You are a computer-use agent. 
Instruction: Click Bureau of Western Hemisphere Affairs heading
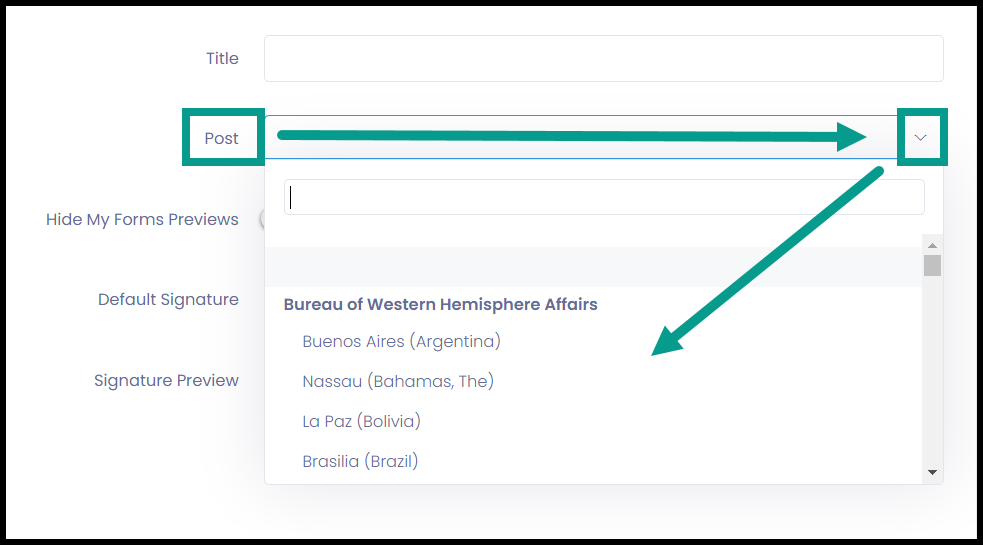(x=441, y=304)
